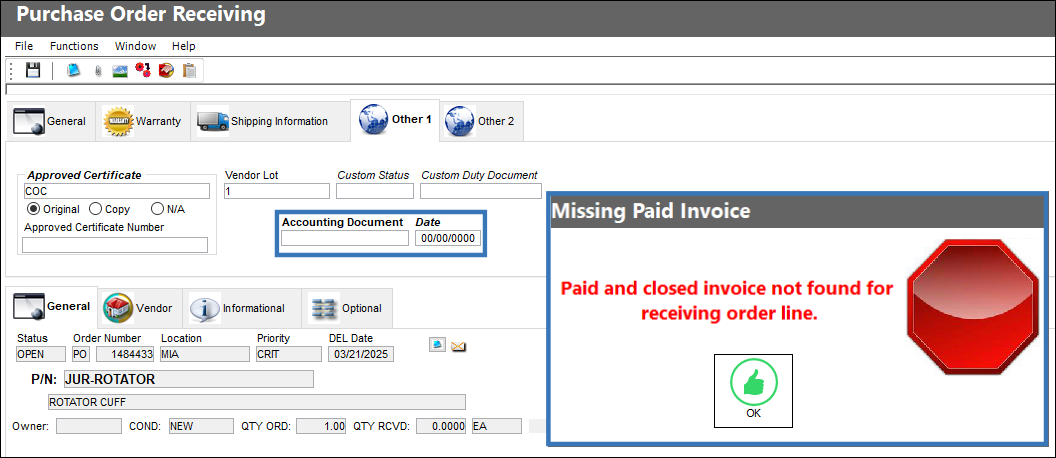Click the envelope email icon beside DEL Date

pyautogui.click(x=459, y=346)
